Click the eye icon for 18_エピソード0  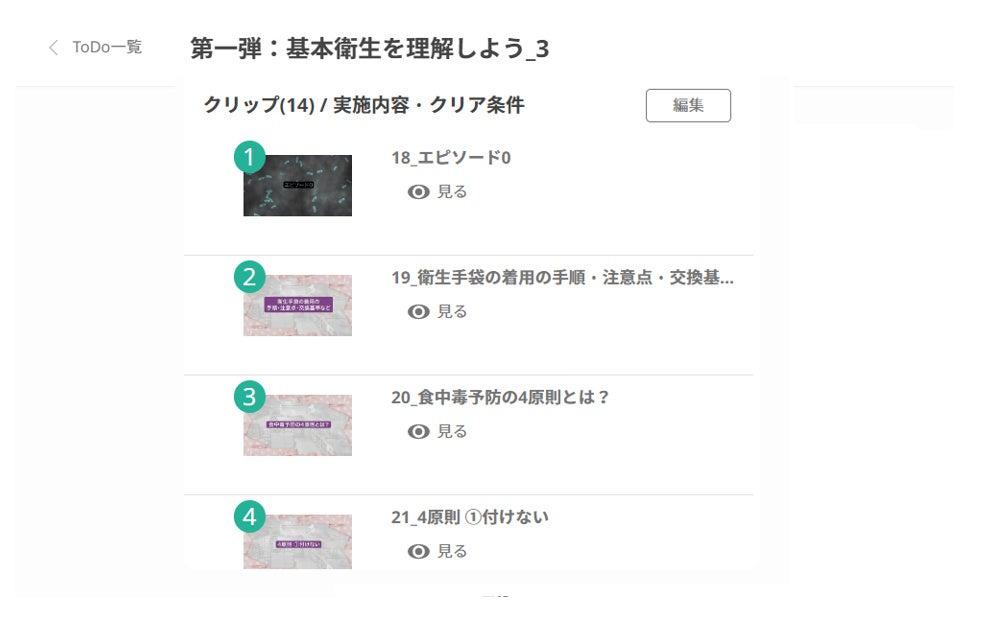click(419, 192)
